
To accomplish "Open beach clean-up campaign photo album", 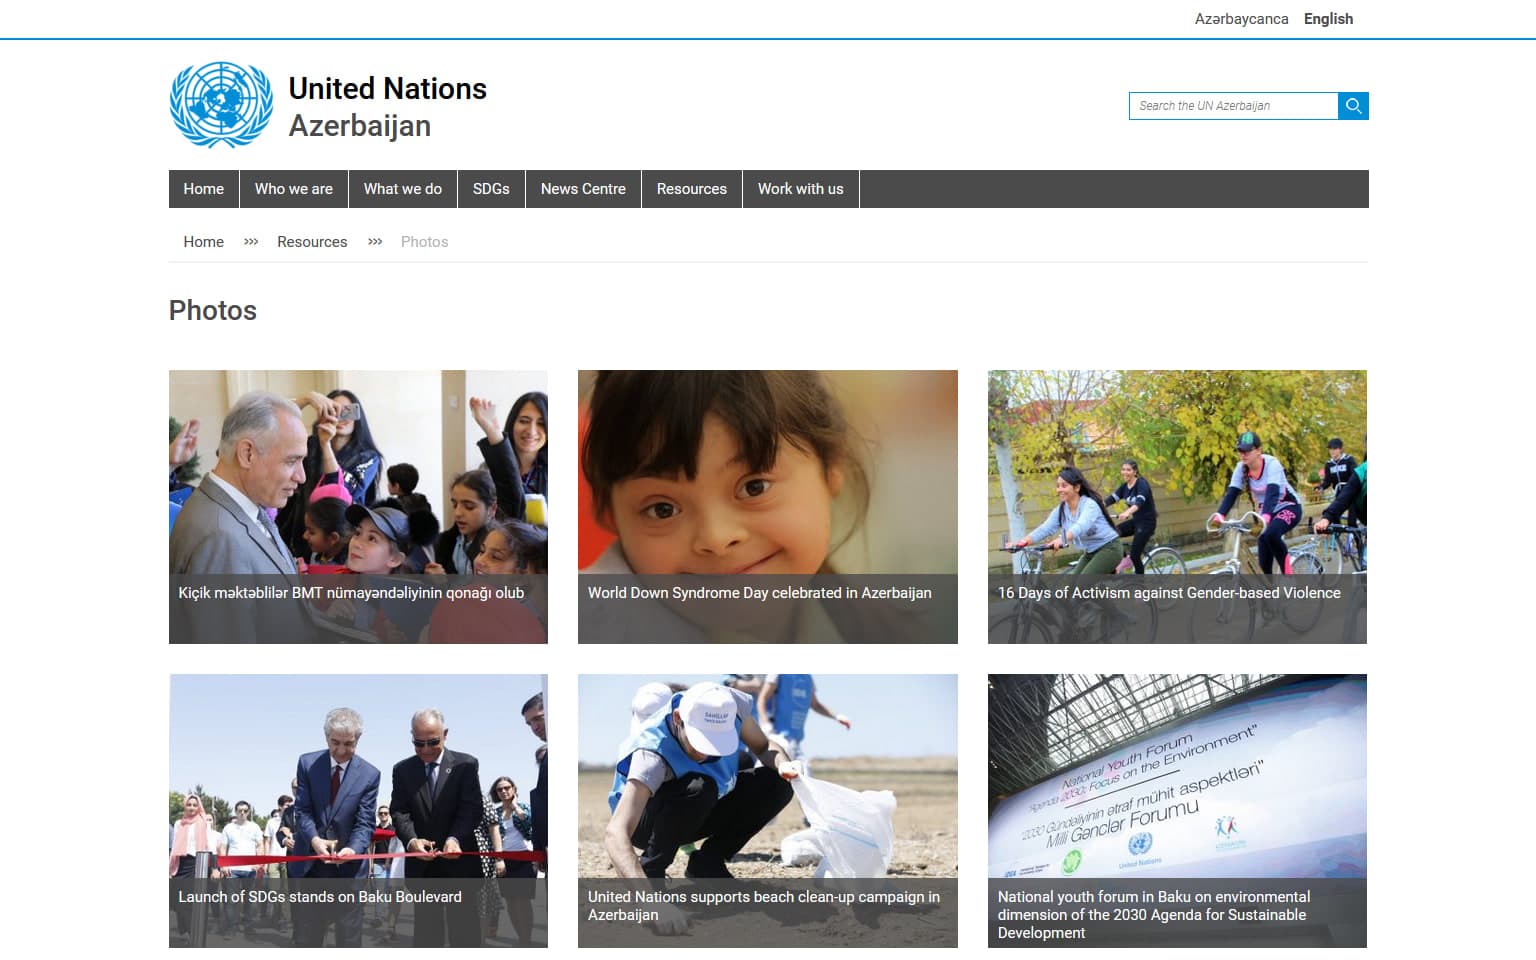I will 768,811.
